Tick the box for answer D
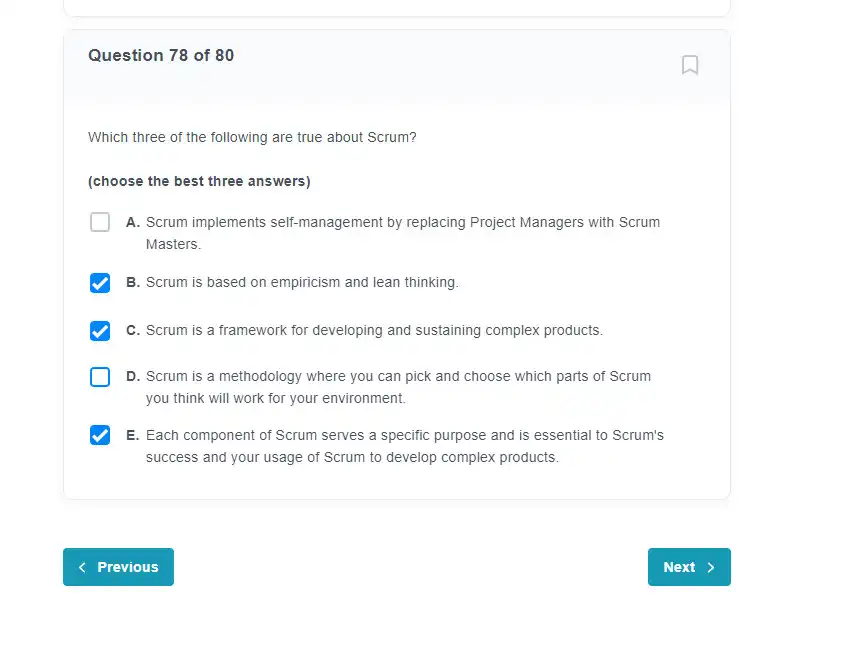 coord(100,377)
